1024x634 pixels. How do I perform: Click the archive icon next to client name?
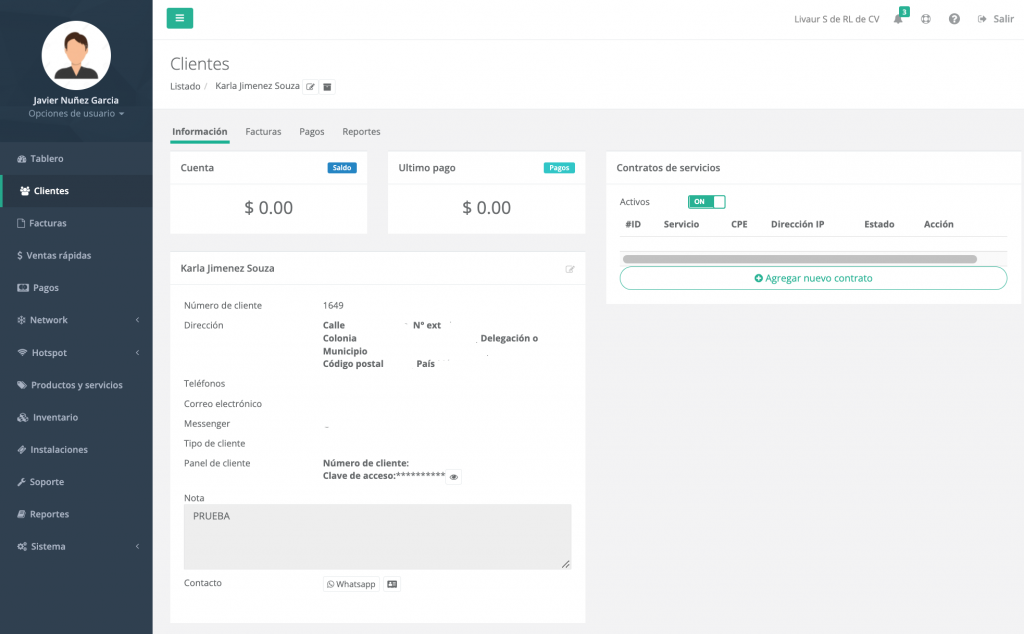(x=327, y=87)
